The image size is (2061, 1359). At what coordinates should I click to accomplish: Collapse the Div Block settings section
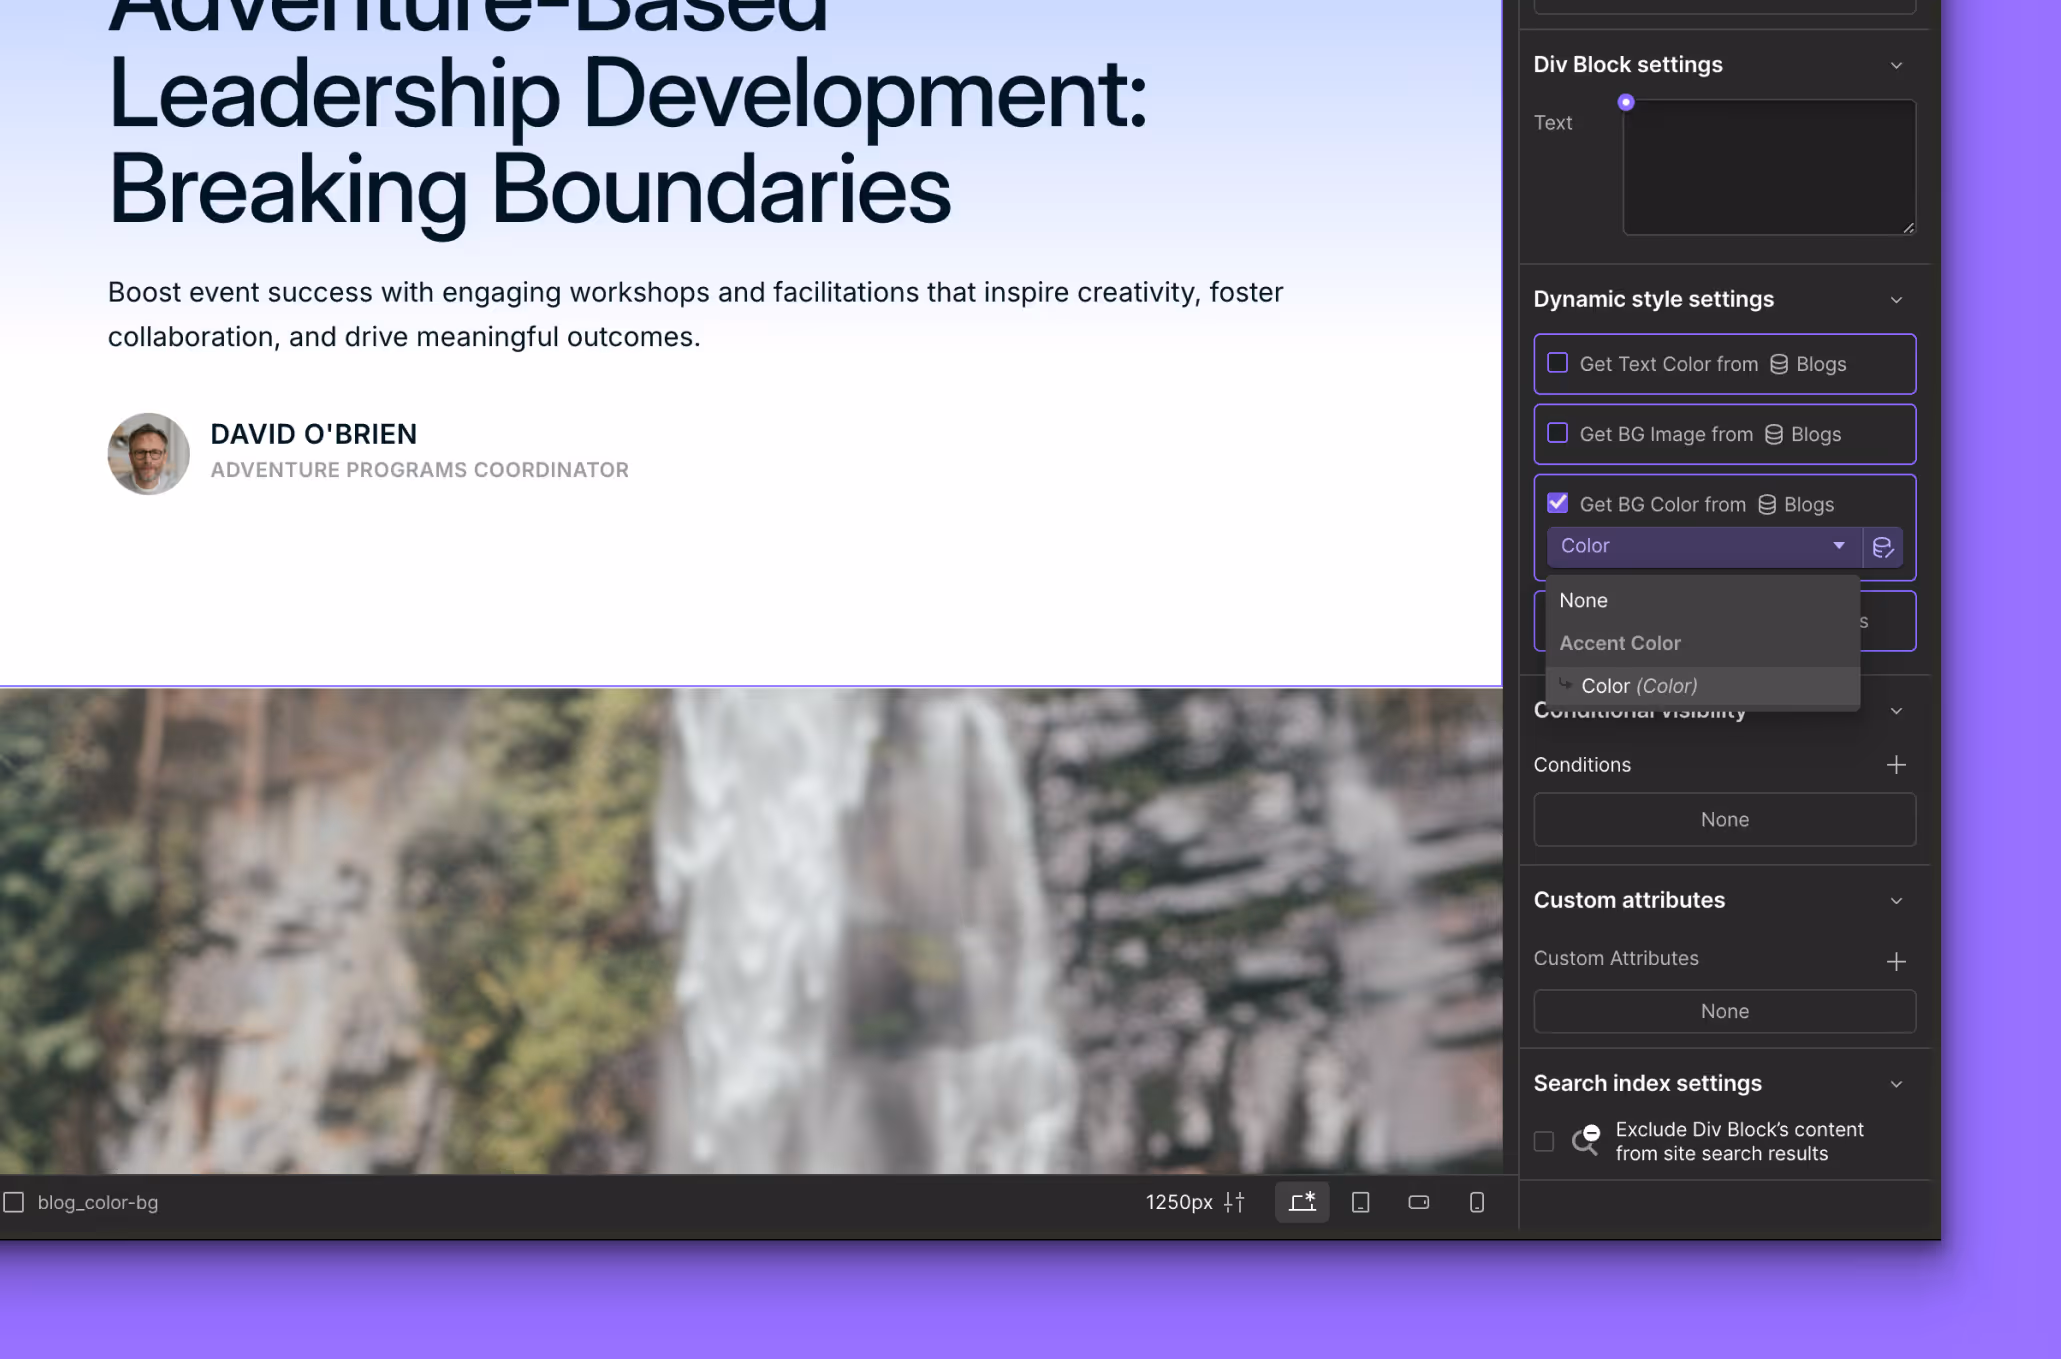coord(1896,65)
